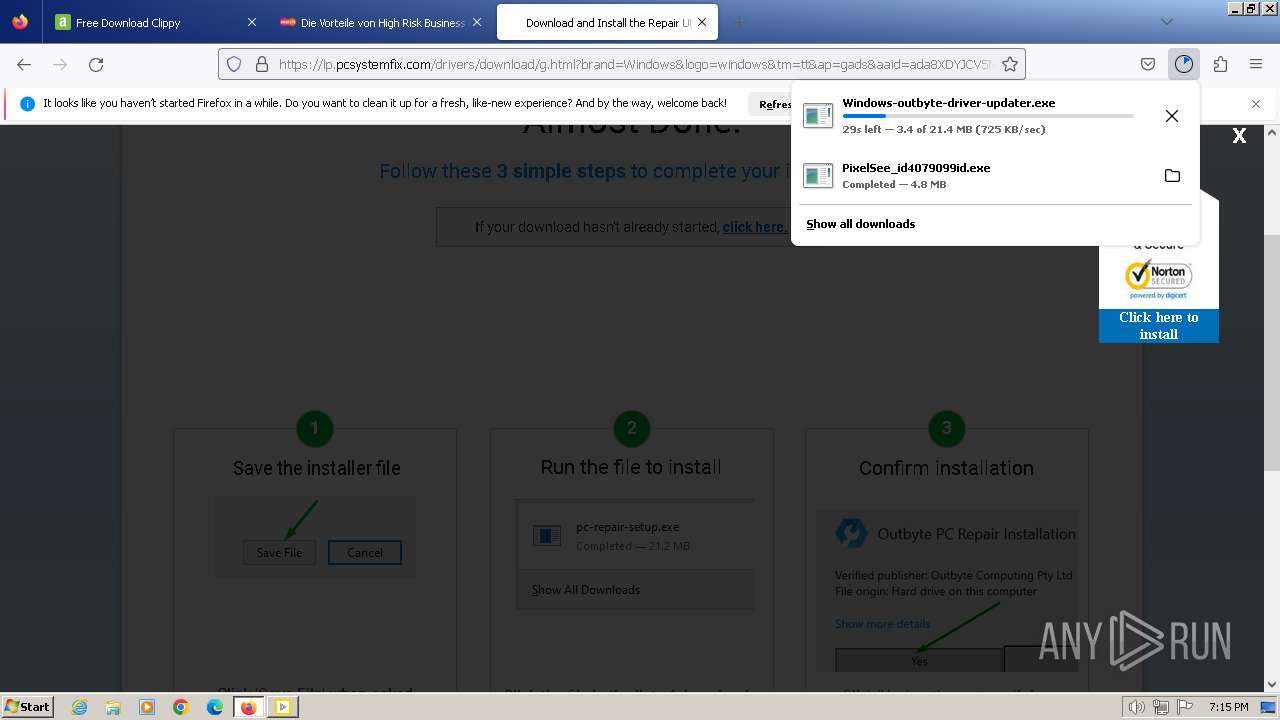View site security padlock information
This screenshot has width=1280, height=720.
pos(262,64)
